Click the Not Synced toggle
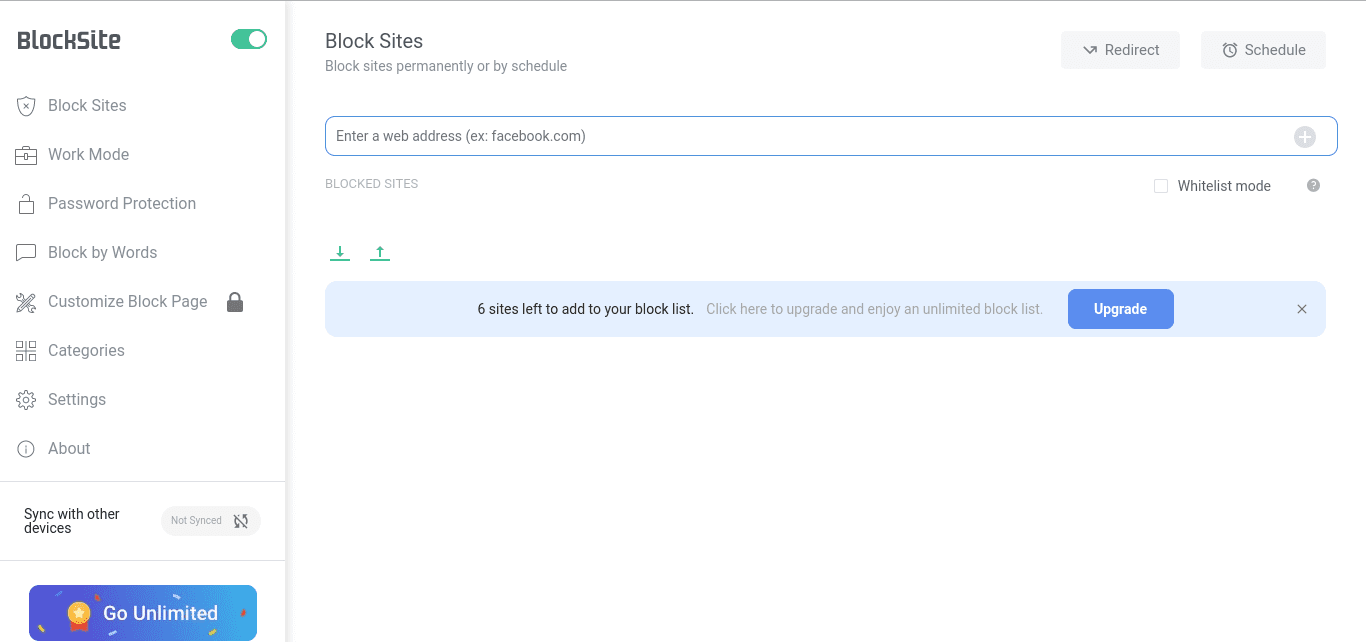Image resolution: width=1366 pixels, height=642 pixels. (211, 521)
